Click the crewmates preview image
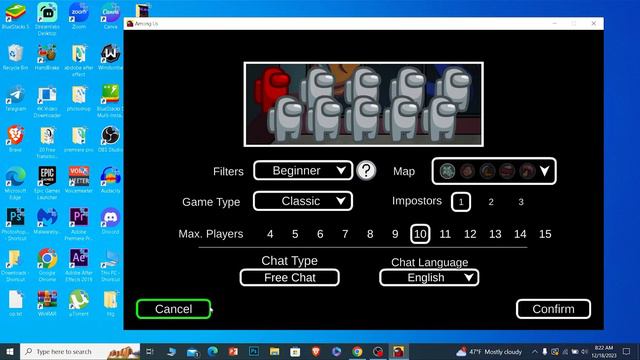This screenshot has width=640, height=360. pos(364,104)
